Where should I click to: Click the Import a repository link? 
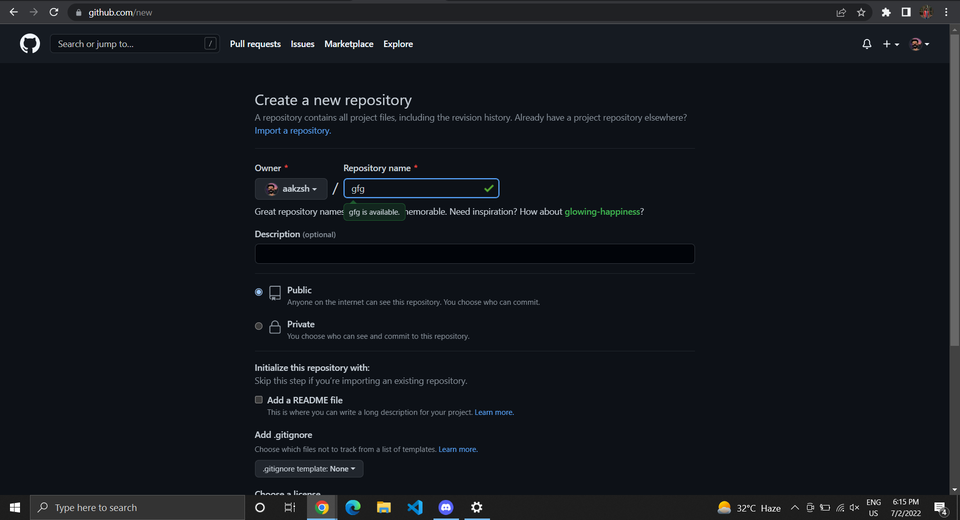[x=293, y=130]
